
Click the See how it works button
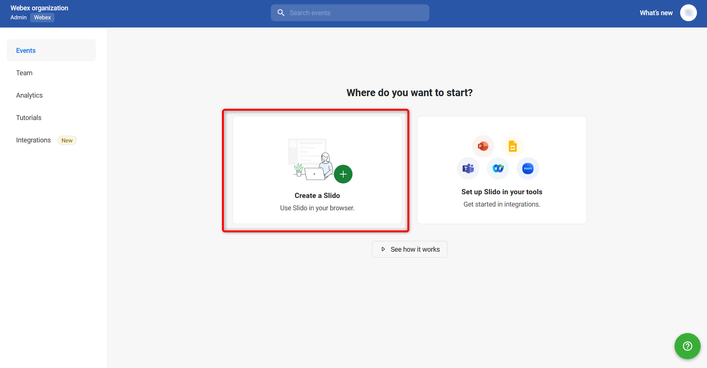(x=409, y=249)
